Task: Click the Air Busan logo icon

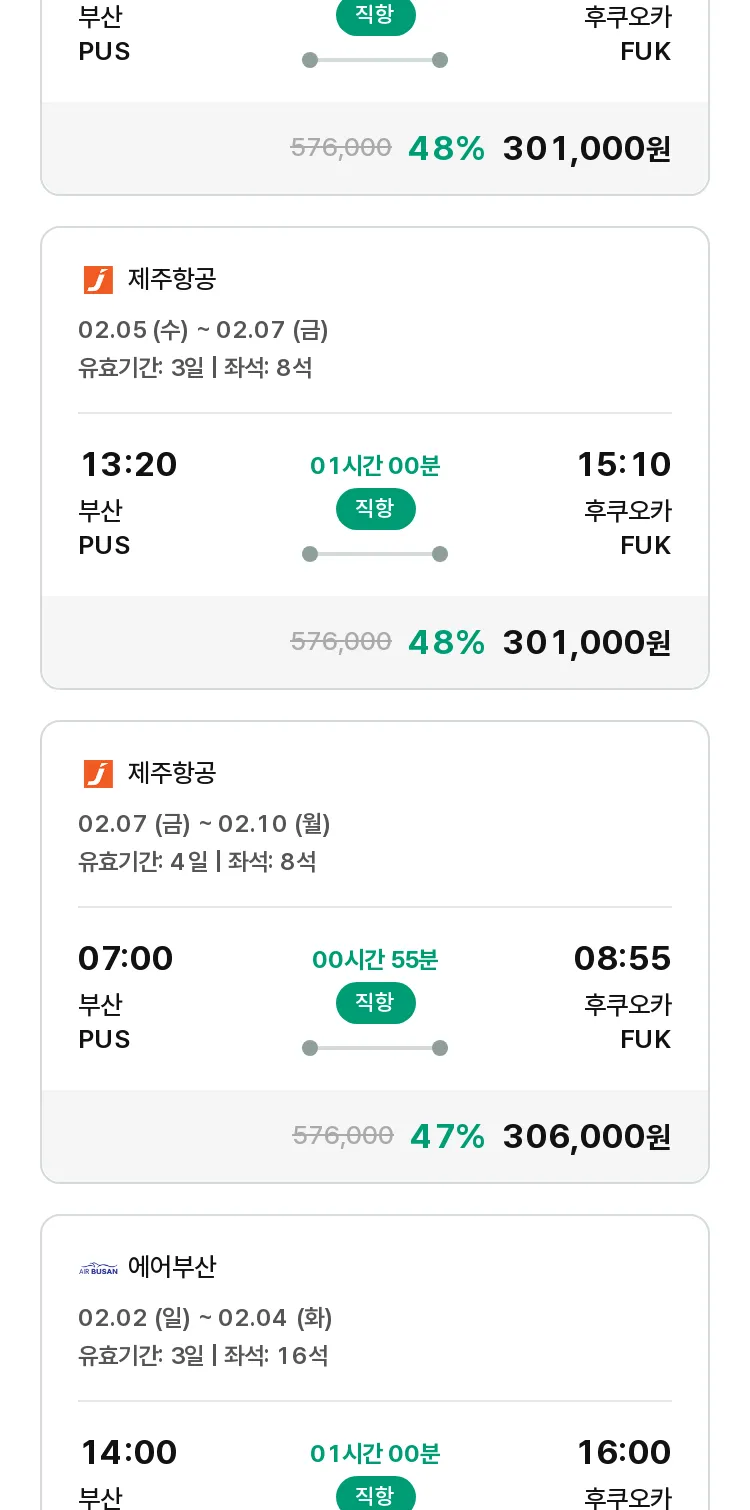Action: pos(98,1268)
